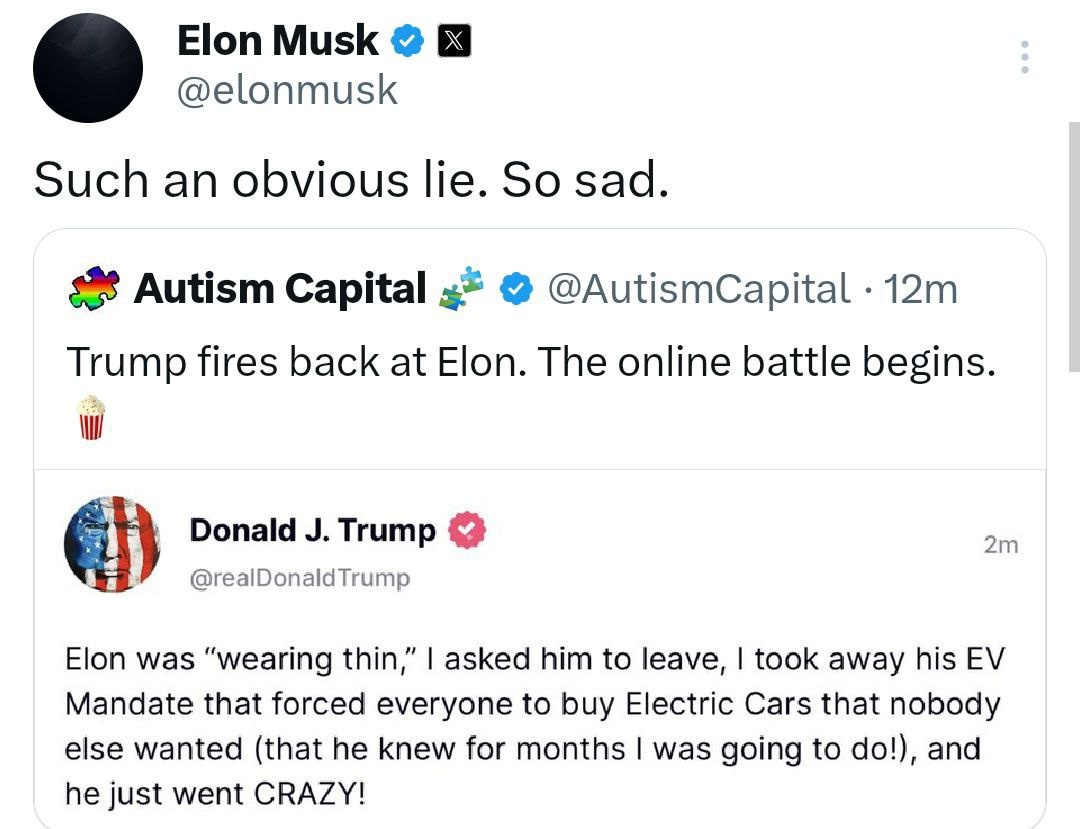Open Donald J. Trump's flag avatar

[111, 545]
